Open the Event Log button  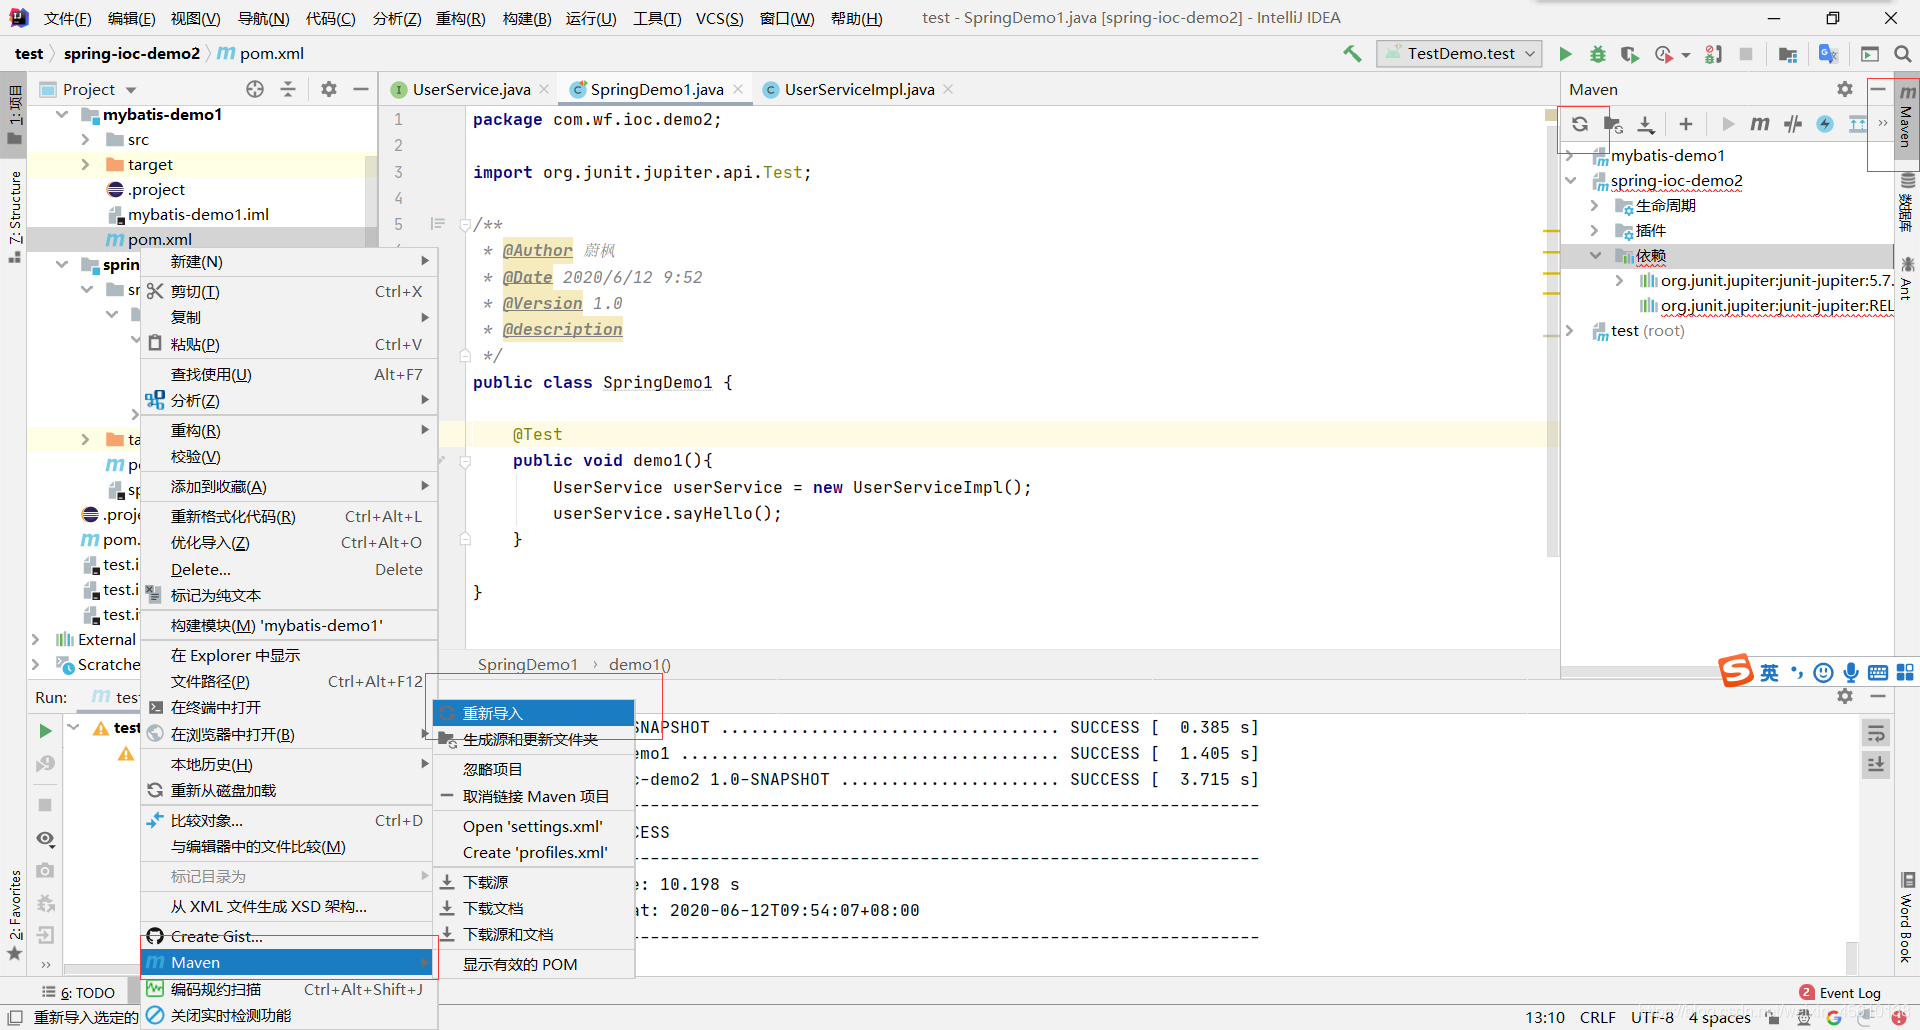point(1840,993)
